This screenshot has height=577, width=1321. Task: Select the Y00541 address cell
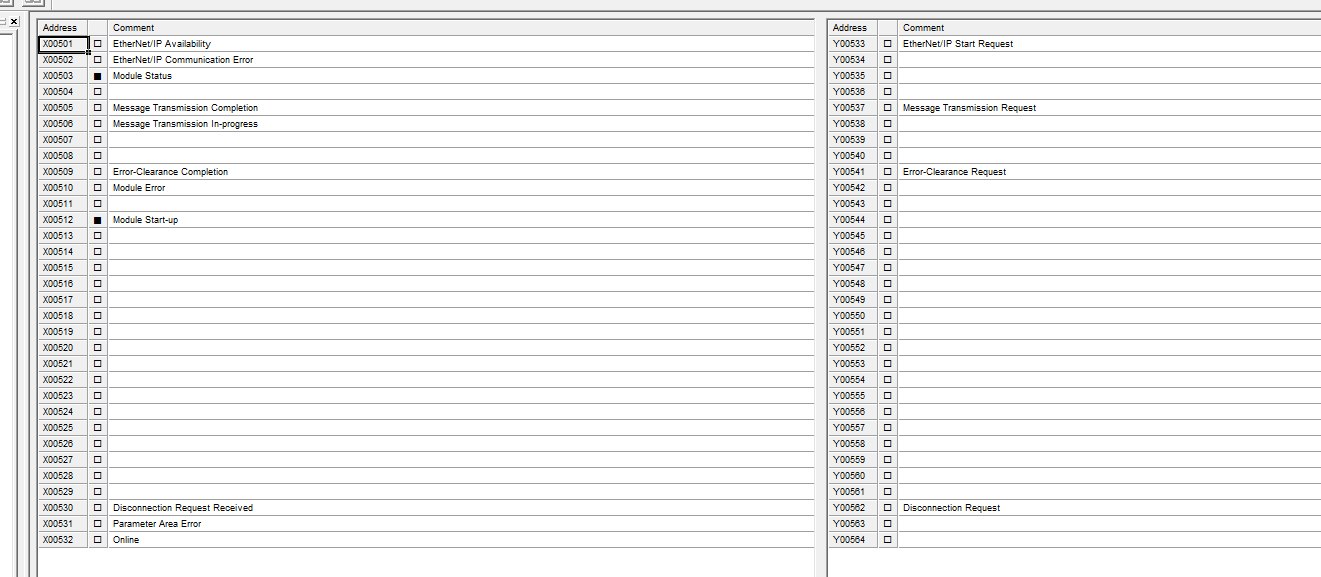tap(853, 172)
